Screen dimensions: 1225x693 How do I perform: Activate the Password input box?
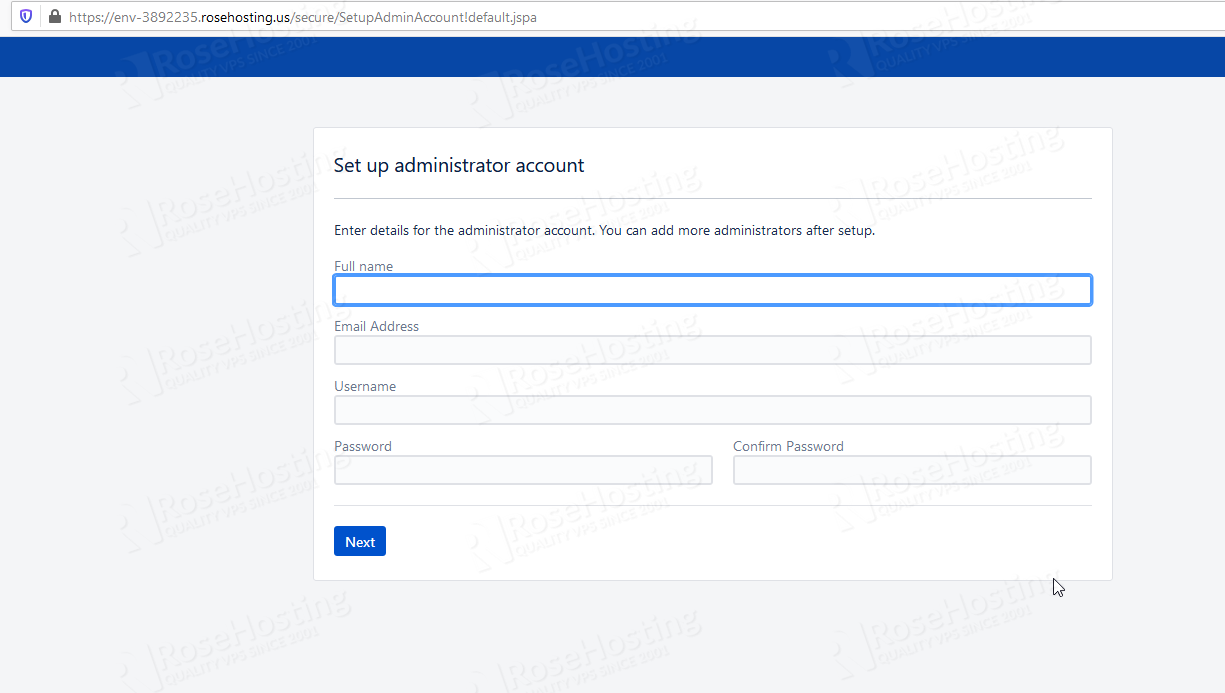pos(523,470)
